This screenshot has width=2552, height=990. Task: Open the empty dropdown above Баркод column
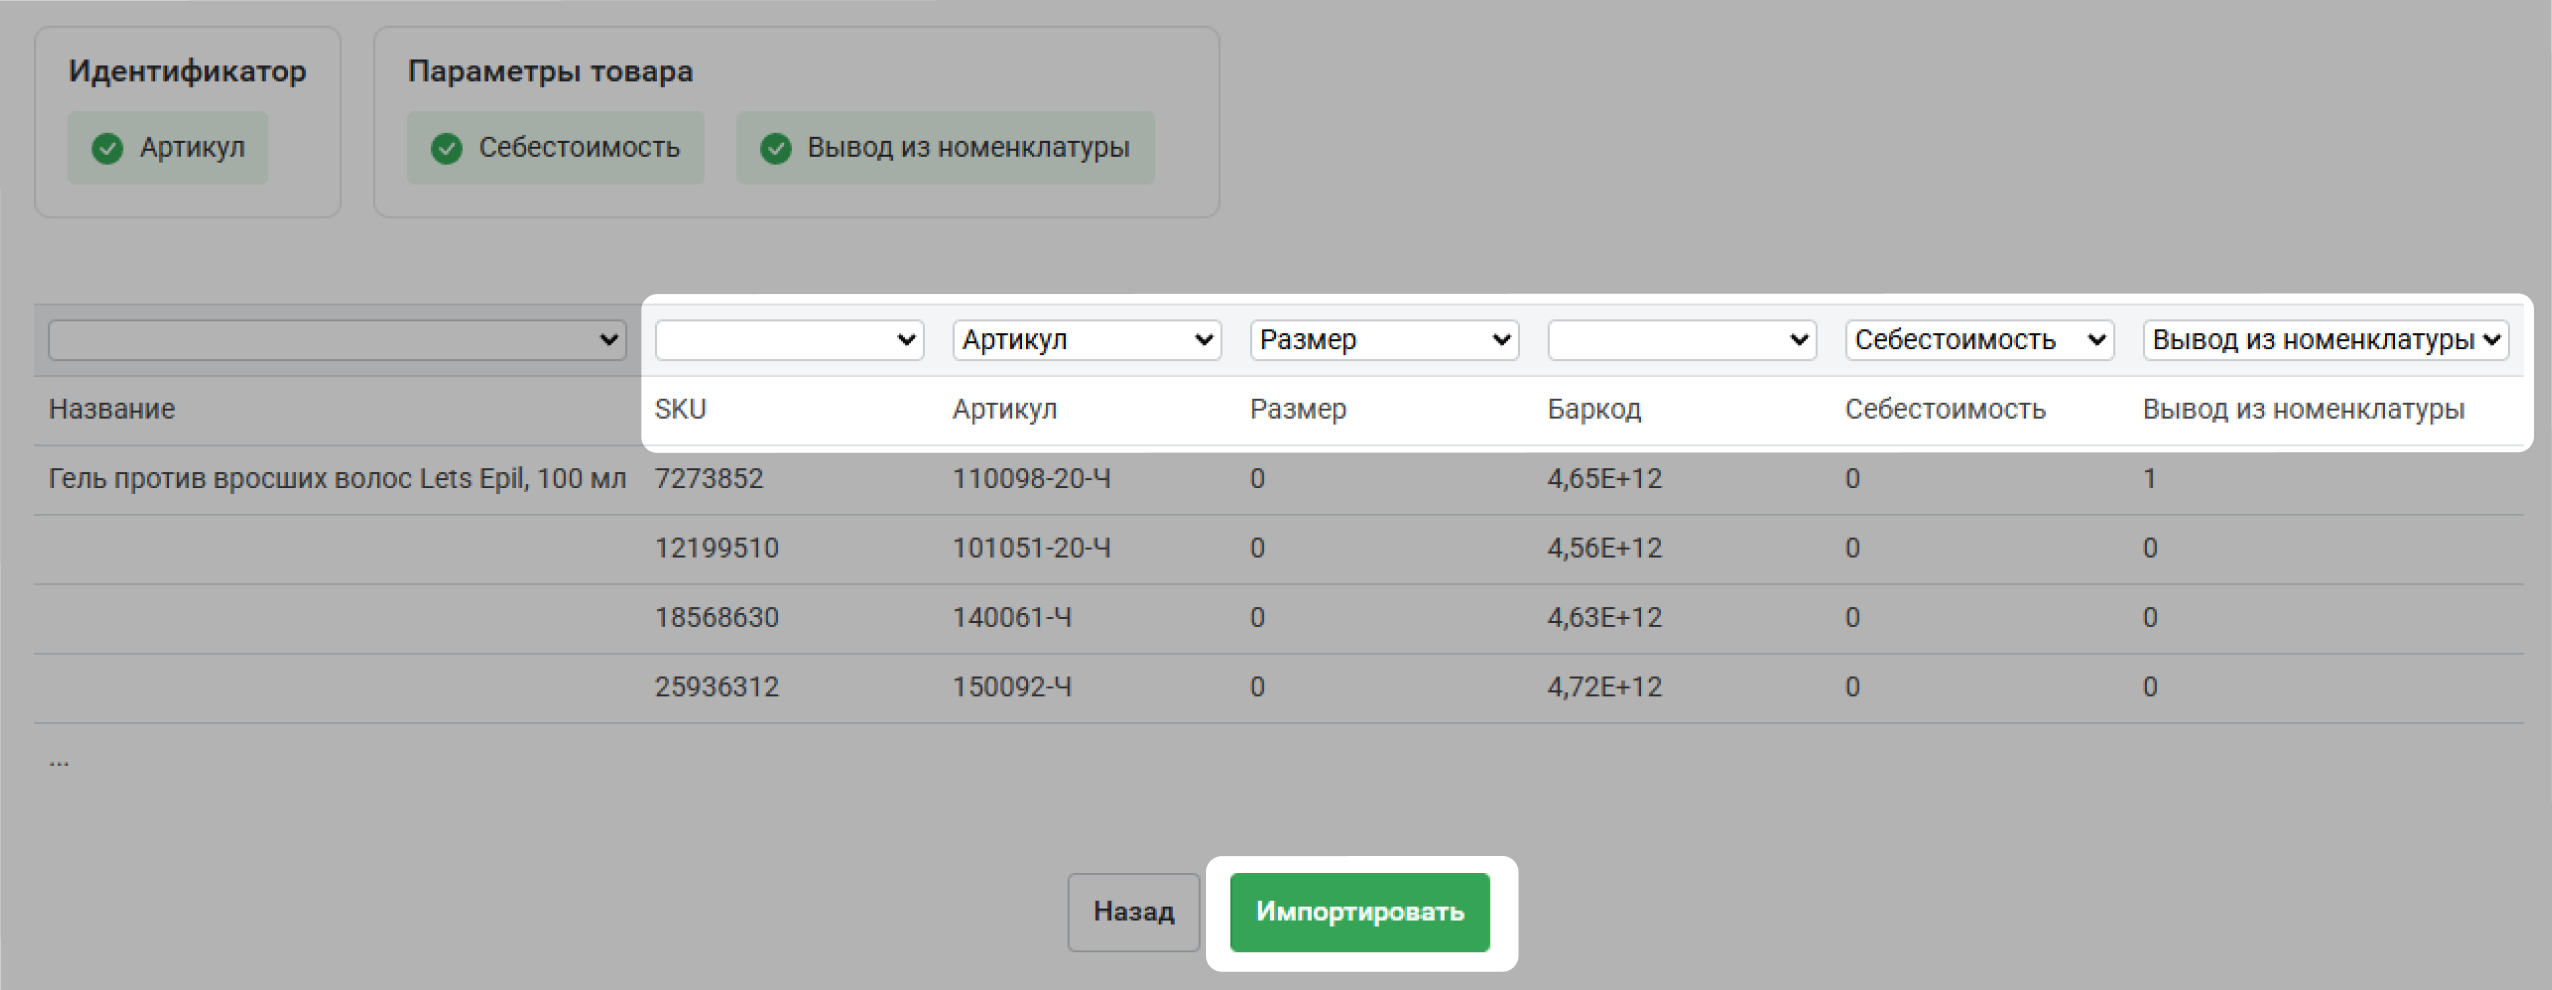[1681, 340]
